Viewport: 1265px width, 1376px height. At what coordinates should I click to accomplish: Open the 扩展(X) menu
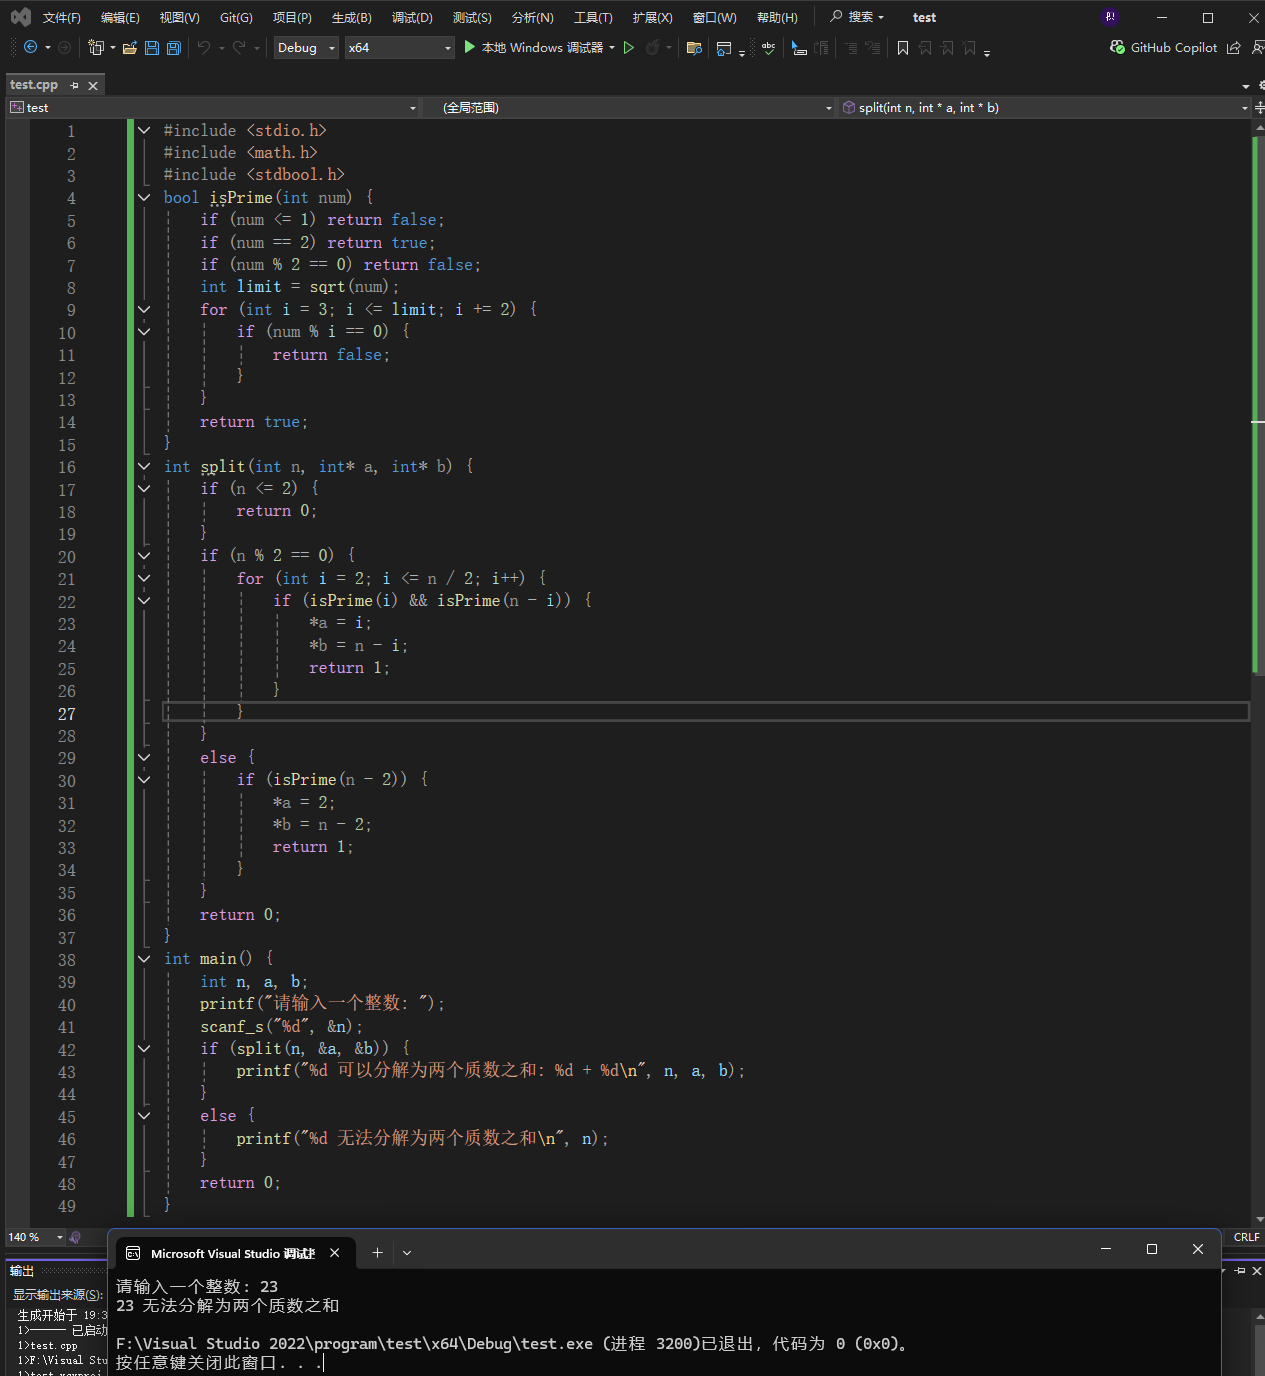pyautogui.click(x=652, y=17)
